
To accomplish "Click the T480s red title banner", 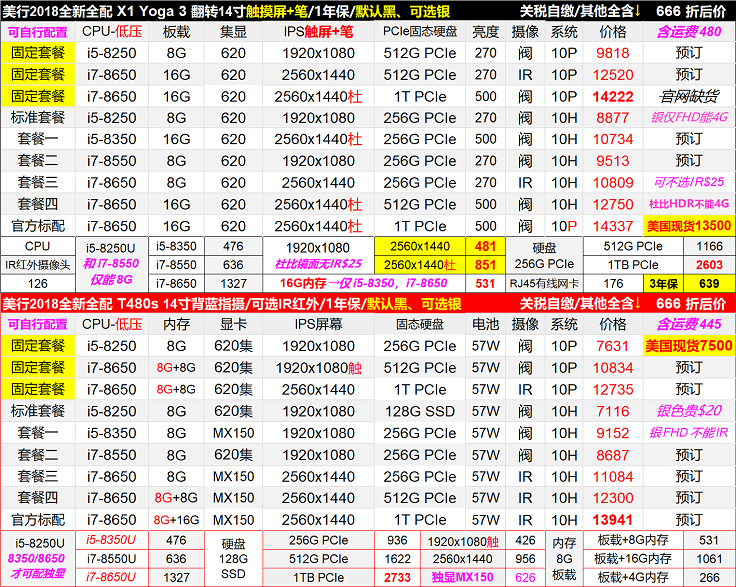I will point(250,303).
